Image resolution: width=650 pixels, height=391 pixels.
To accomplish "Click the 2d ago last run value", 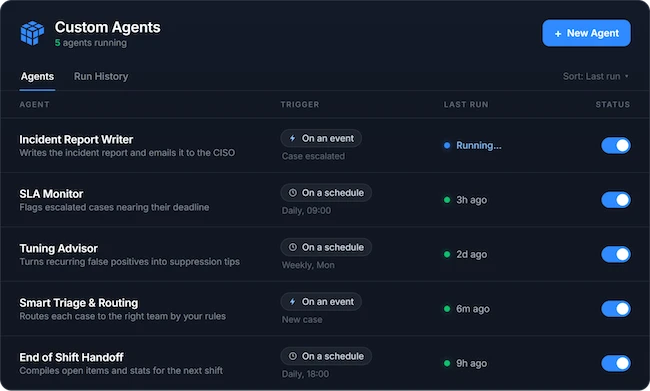I will pyautogui.click(x=472, y=254).
